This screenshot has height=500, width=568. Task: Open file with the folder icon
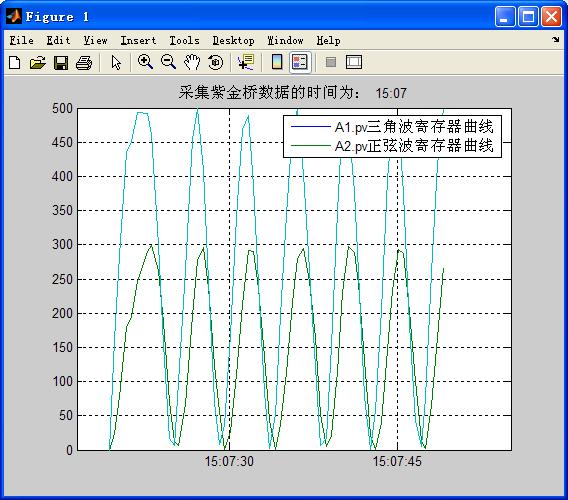pos(38,62)
